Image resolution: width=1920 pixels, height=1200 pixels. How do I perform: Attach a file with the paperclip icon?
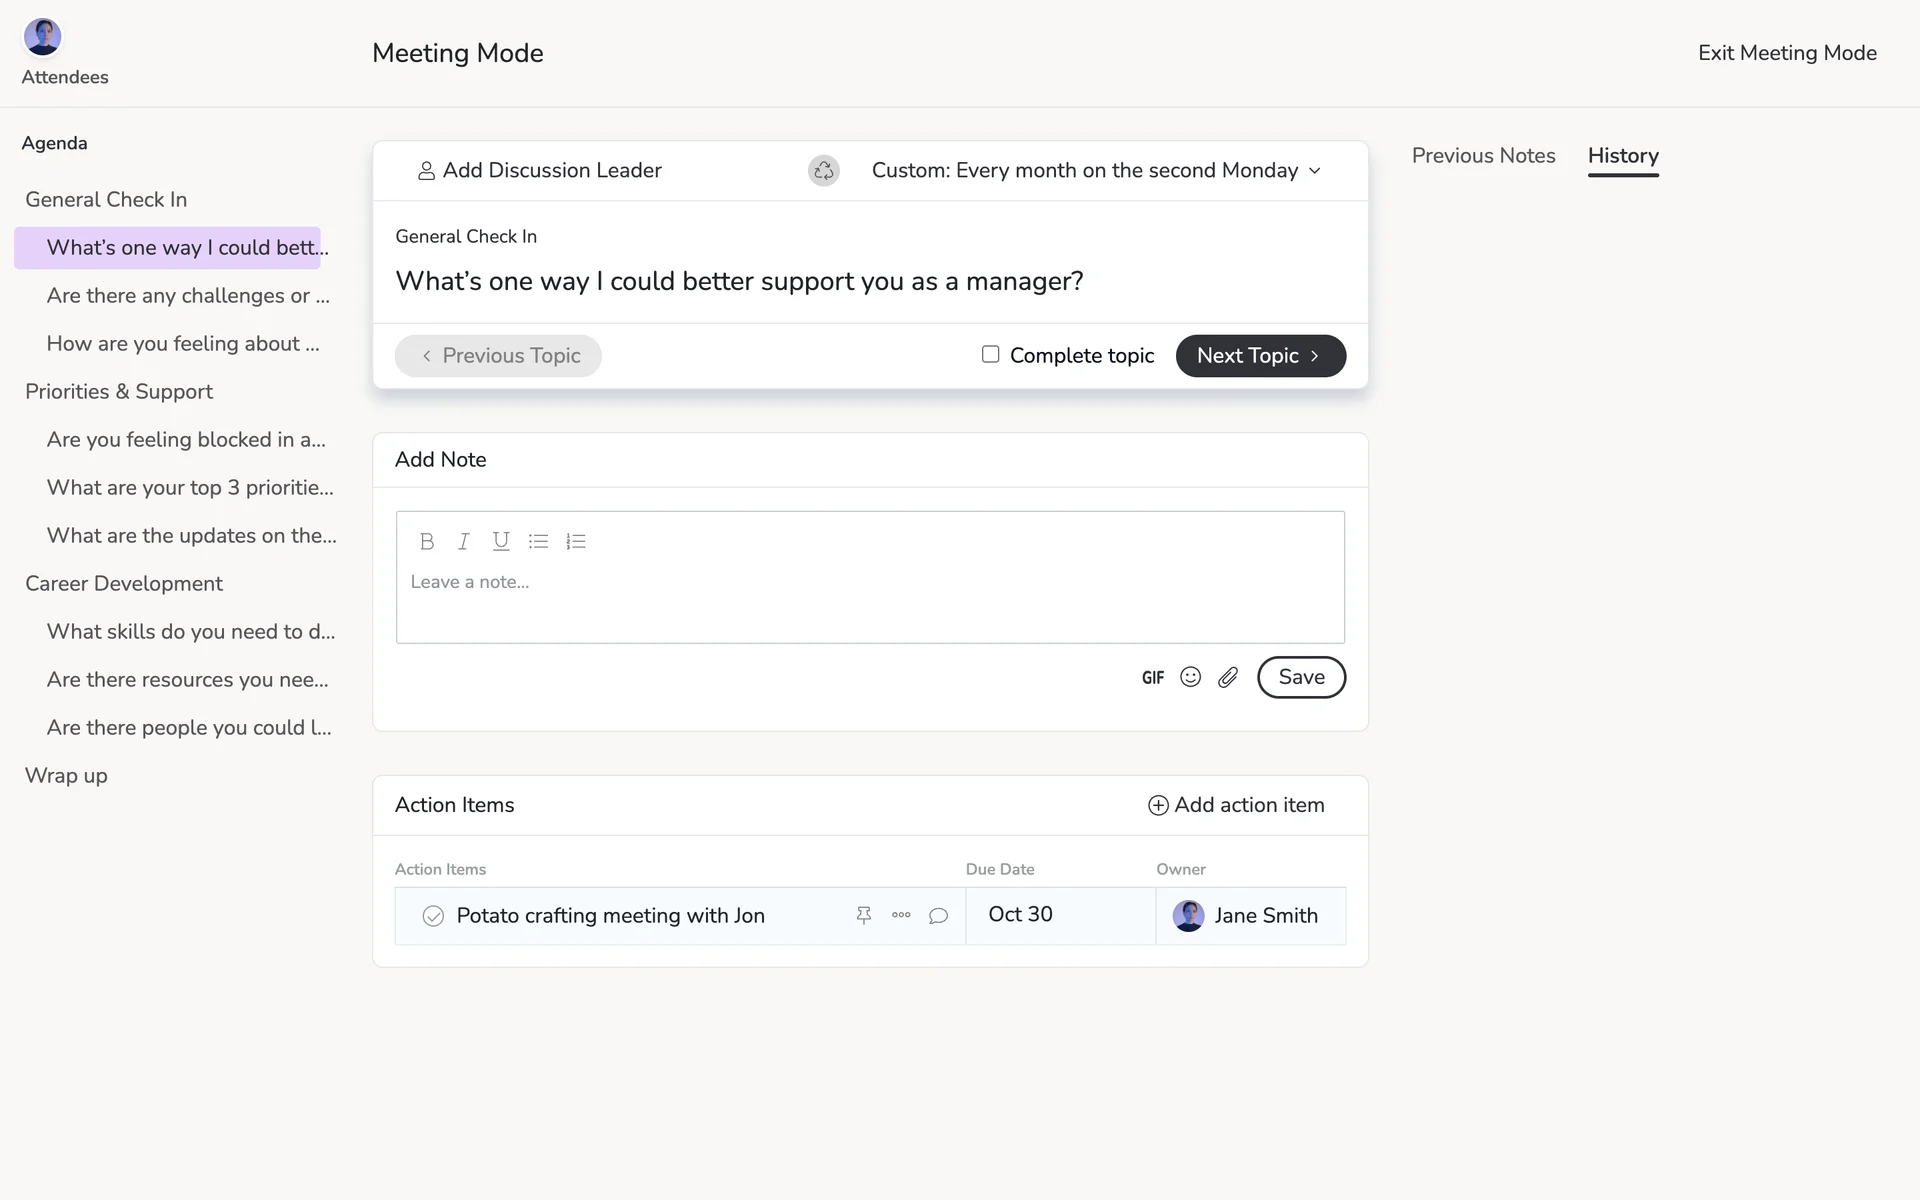tap(1228, 677)
